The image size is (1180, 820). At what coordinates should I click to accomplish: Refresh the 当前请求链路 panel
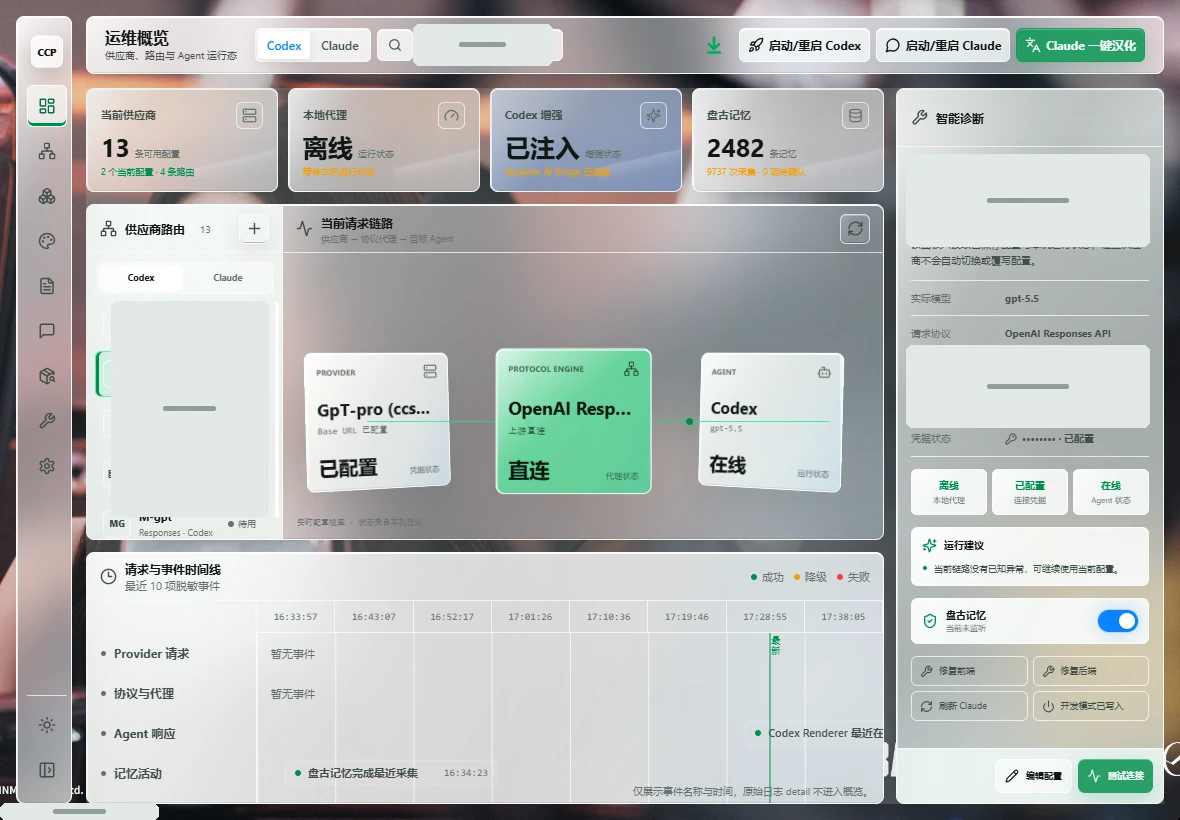click(855, 229)
